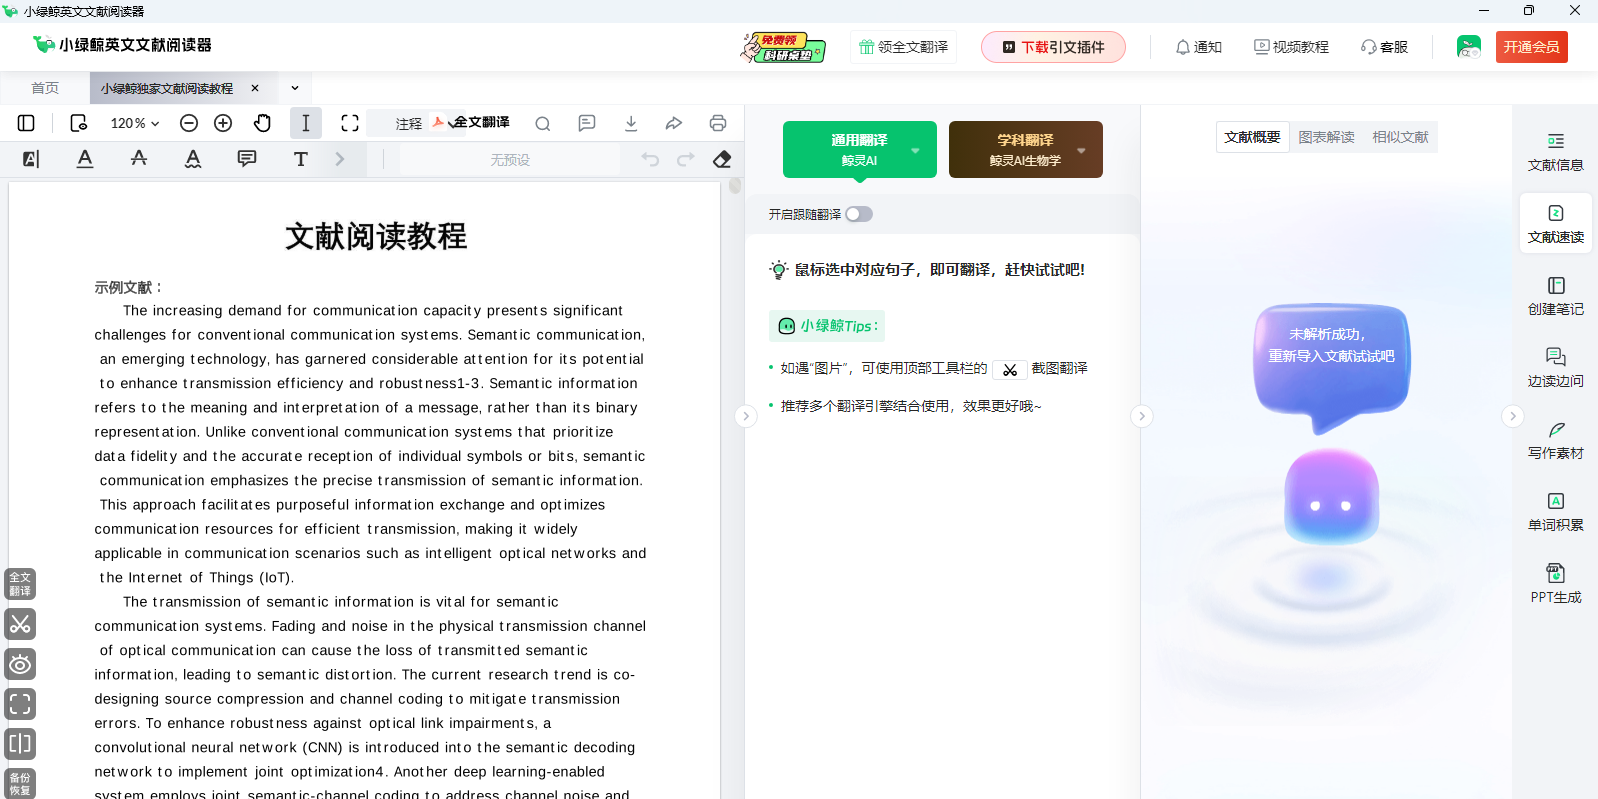
Task: Open the 120% zoom level dropdown
Action: [x=135, y=123]
